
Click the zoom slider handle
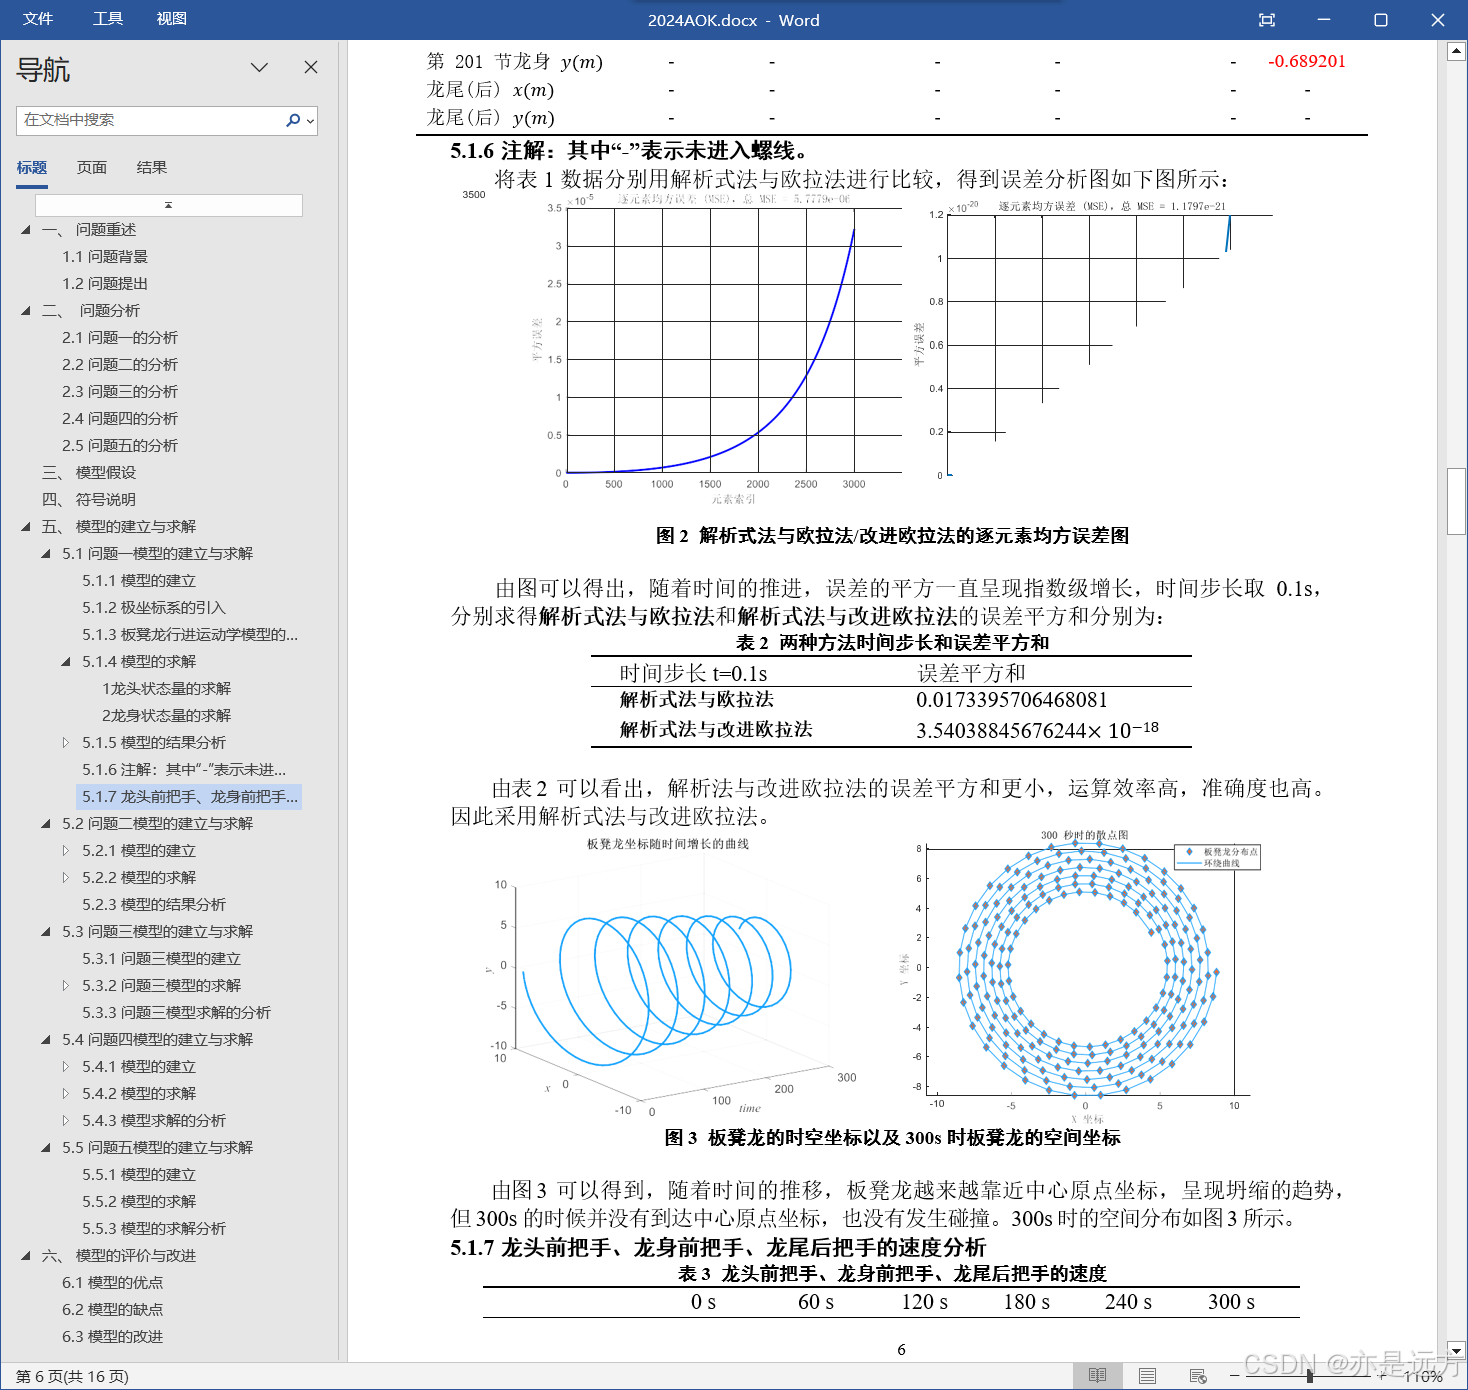1309,1377
